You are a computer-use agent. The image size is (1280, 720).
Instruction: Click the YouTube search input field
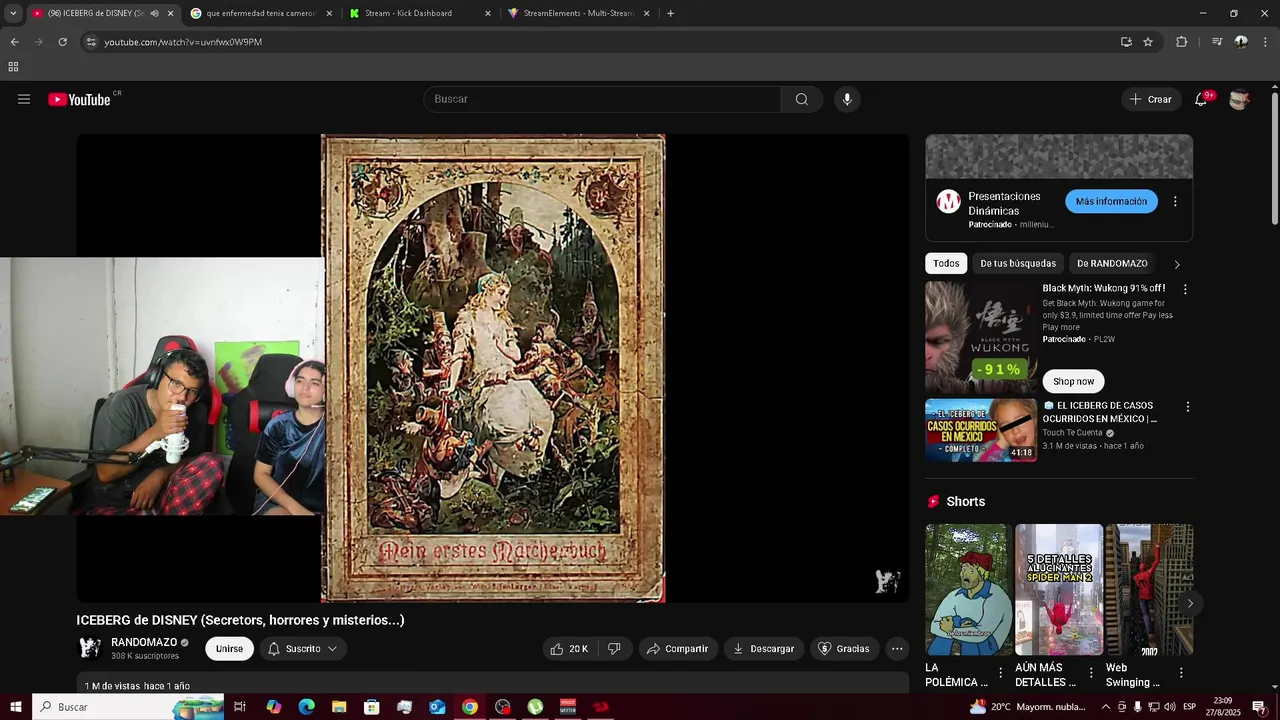[x=602, y=99]
